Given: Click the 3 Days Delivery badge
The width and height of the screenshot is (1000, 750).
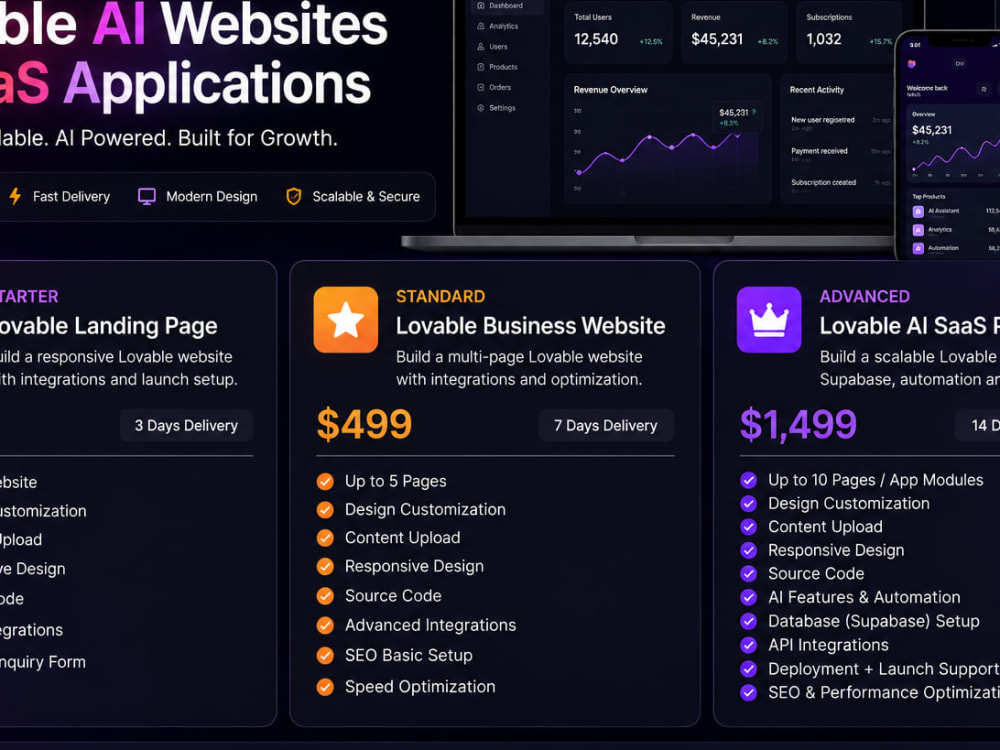Looking at the screenshot, I should (x=186, y=425).
